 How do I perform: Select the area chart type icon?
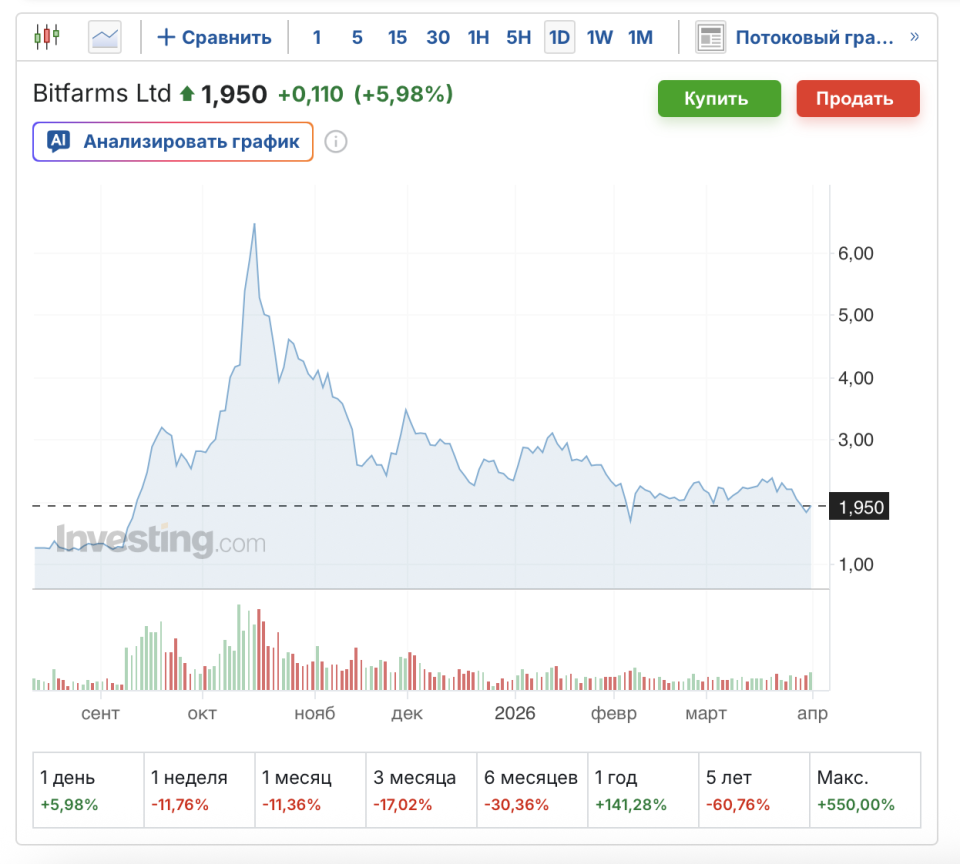105,37
